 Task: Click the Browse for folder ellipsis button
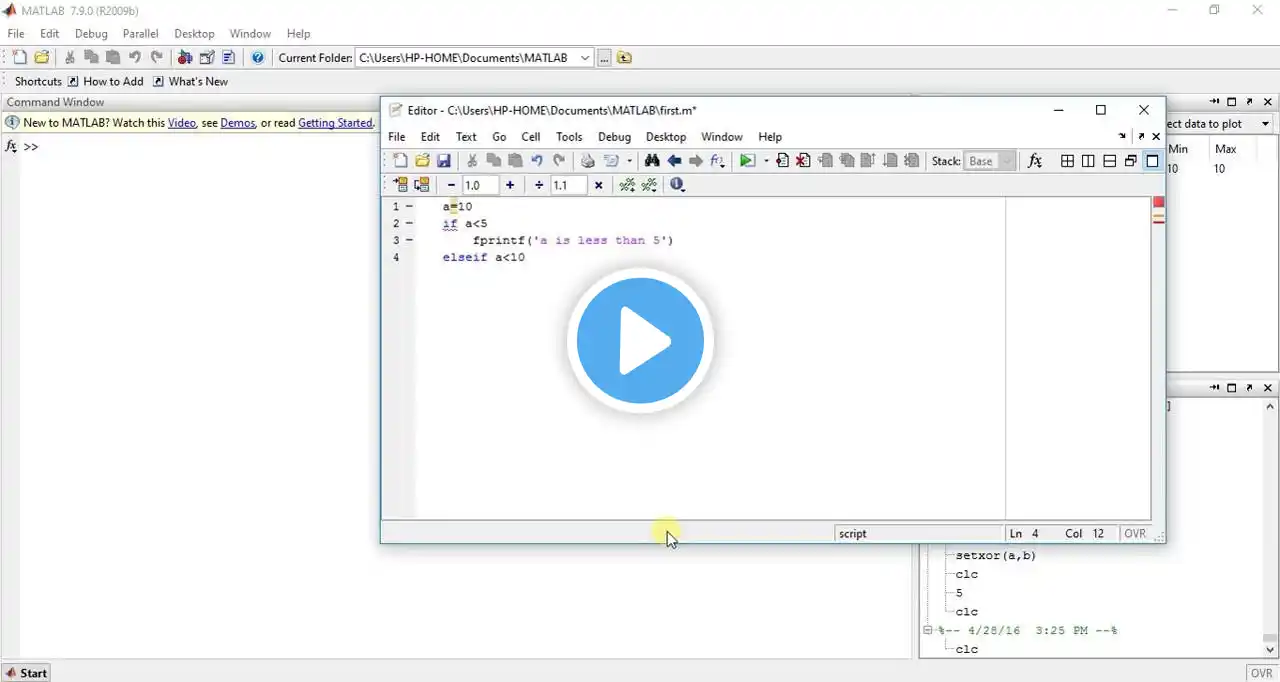point(604,58)
